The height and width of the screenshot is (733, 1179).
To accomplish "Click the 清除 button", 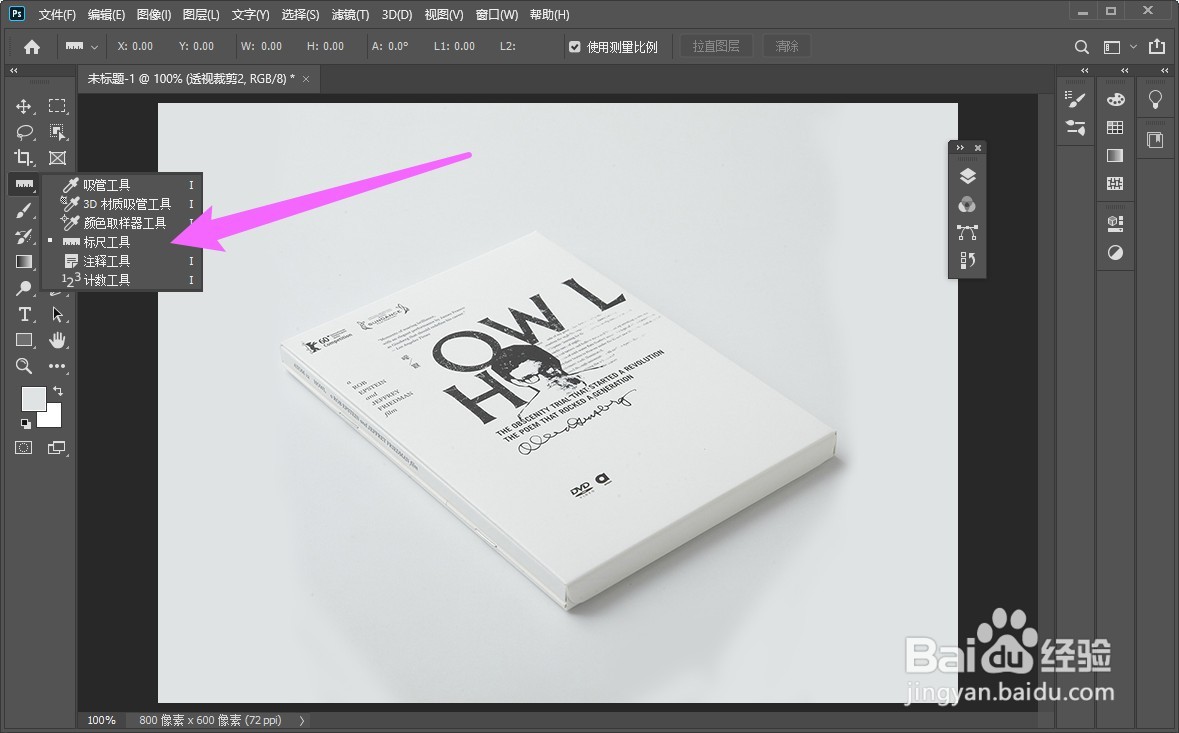I will point(787,47).
